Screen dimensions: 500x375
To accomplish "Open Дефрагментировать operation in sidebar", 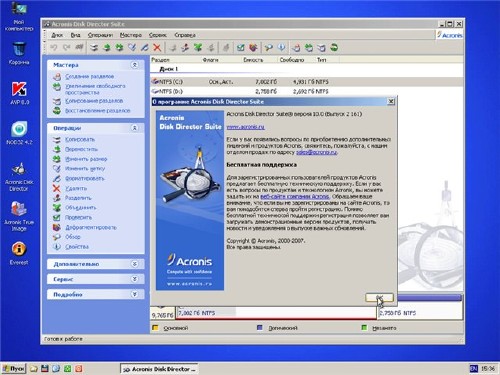I will pos(91,227).
